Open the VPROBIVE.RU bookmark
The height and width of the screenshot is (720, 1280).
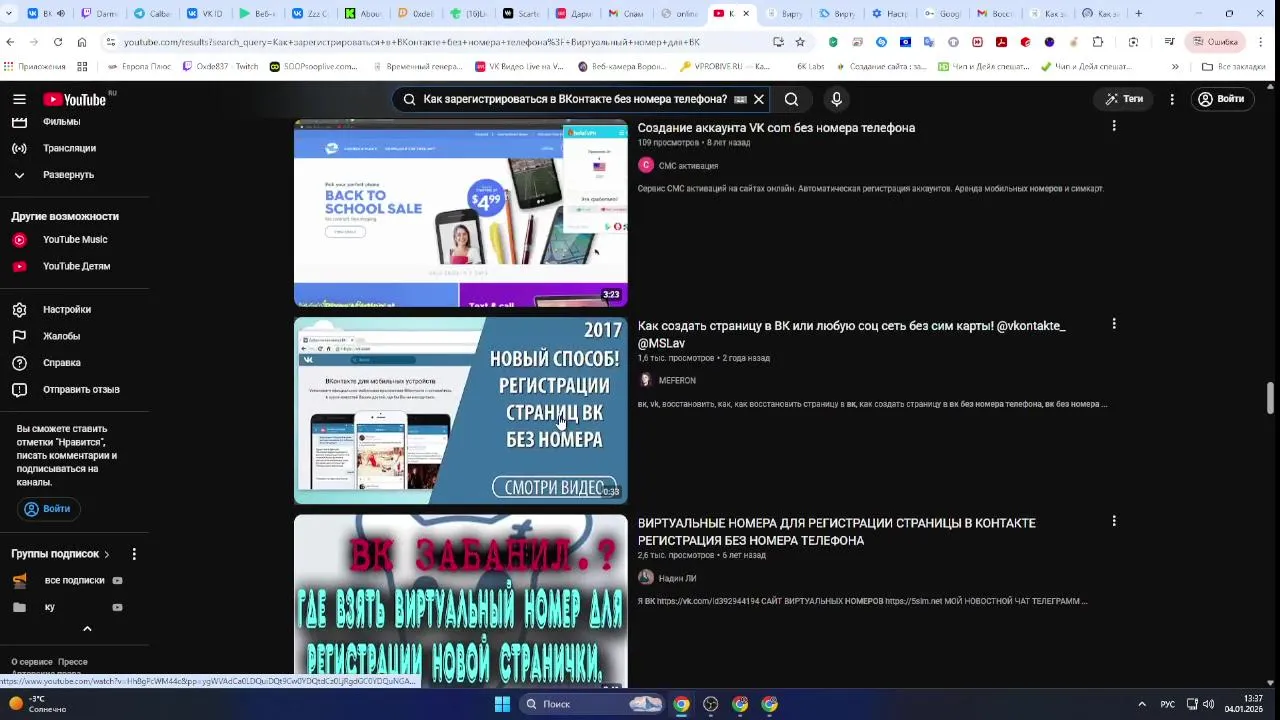tap(725, 67)
